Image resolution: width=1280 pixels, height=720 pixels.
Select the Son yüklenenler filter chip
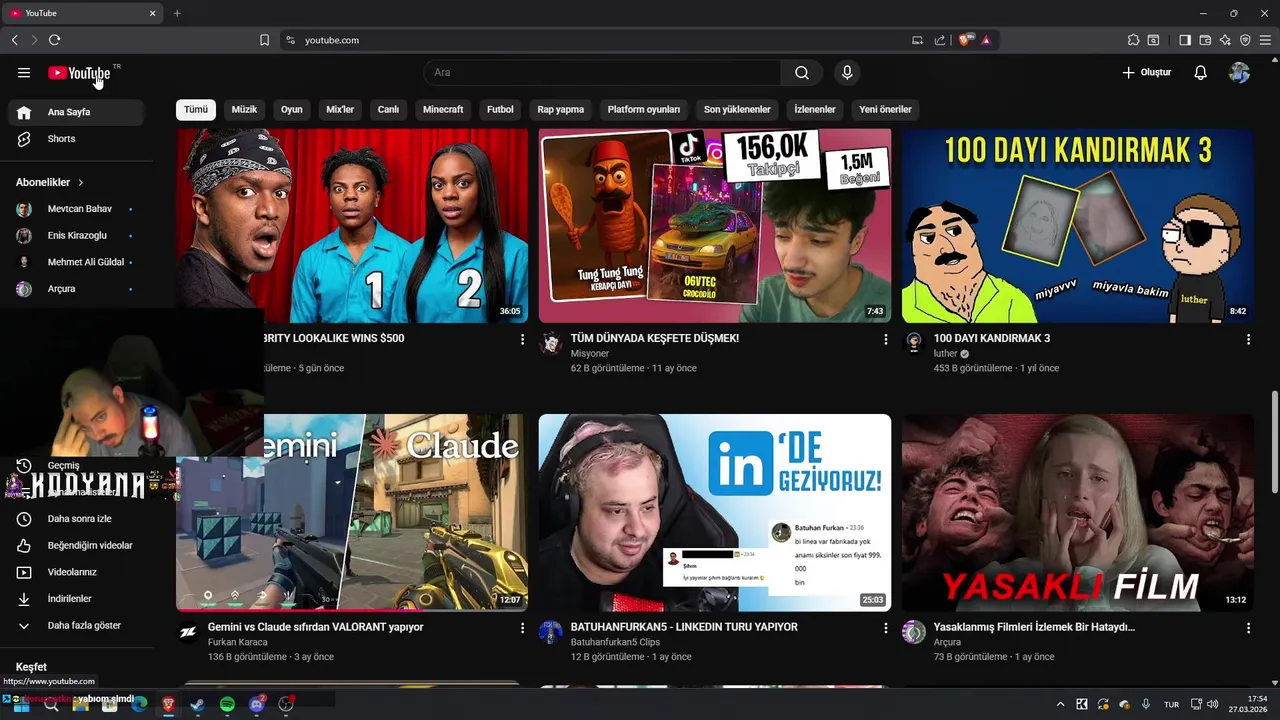(x=737, y=109)
